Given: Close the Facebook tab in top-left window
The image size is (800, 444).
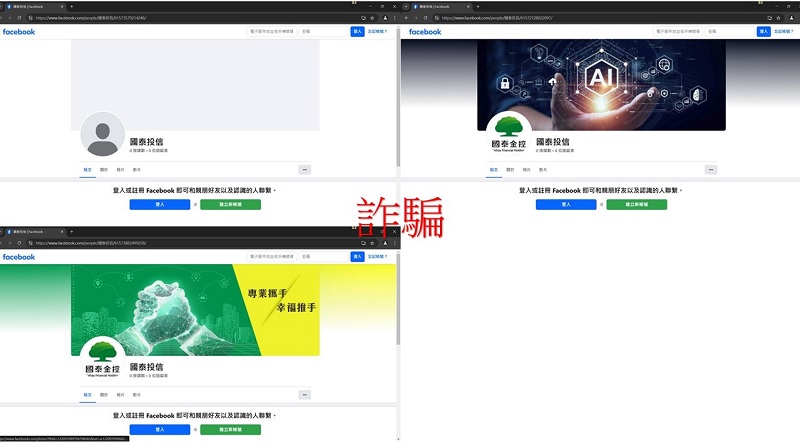Looking at the screenshot, I should coord(62,7).
